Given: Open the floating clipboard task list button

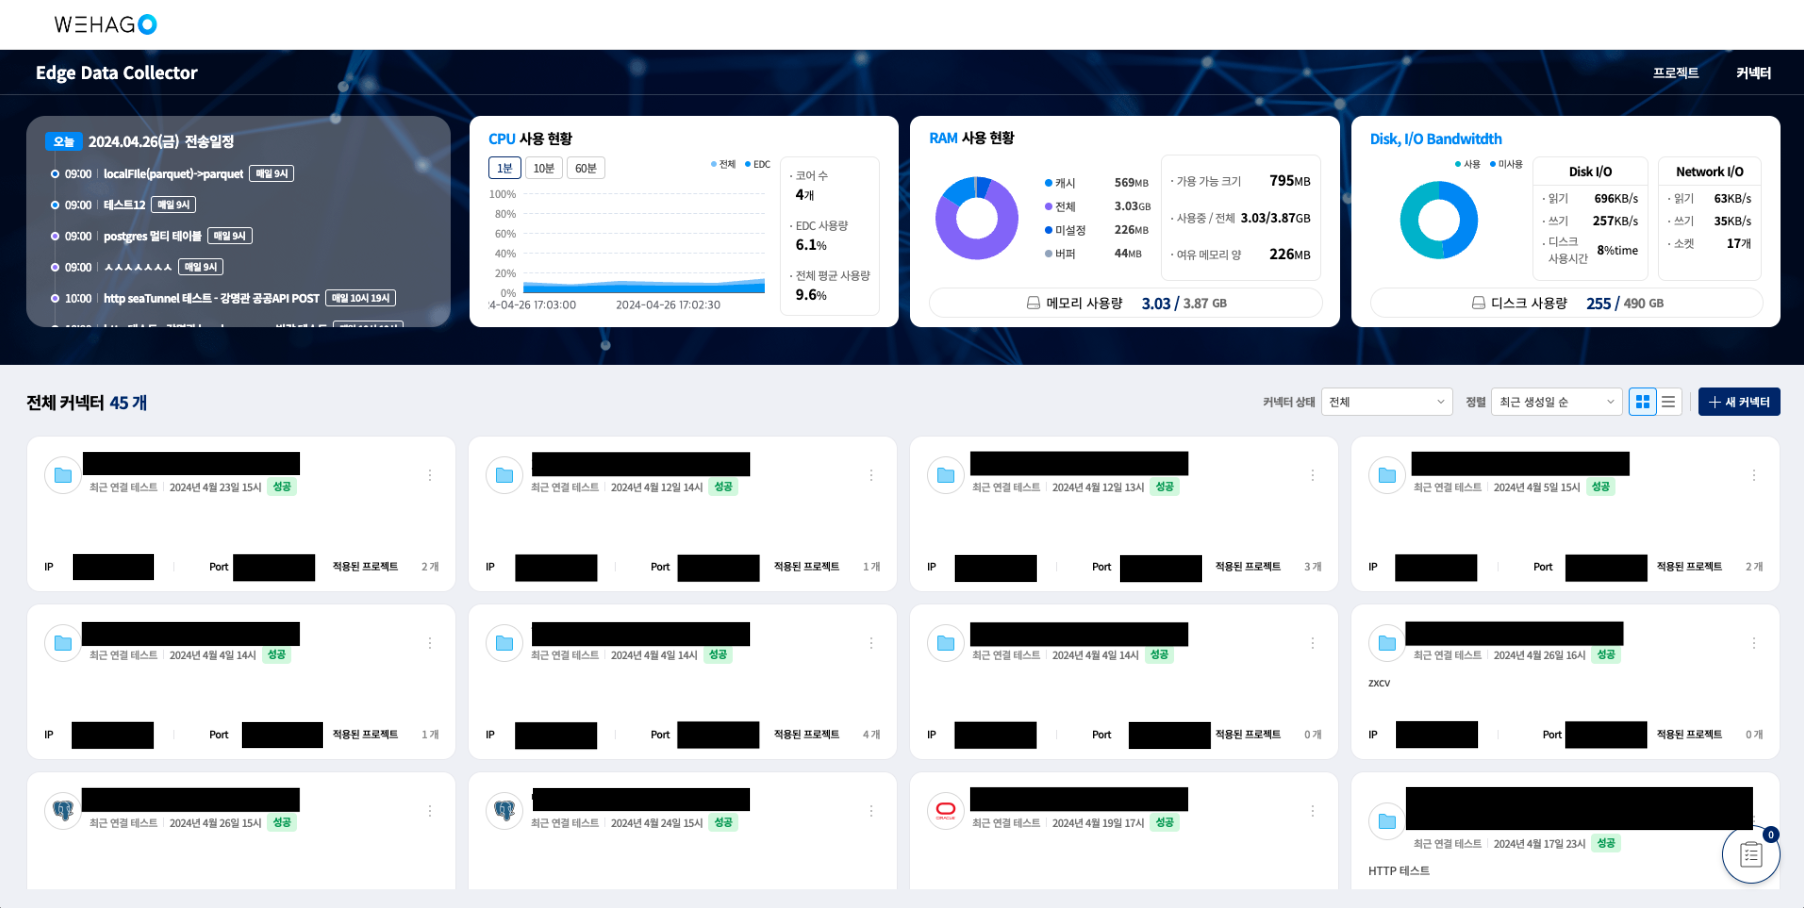Looking at the screenshot, I should point(1751,854).
